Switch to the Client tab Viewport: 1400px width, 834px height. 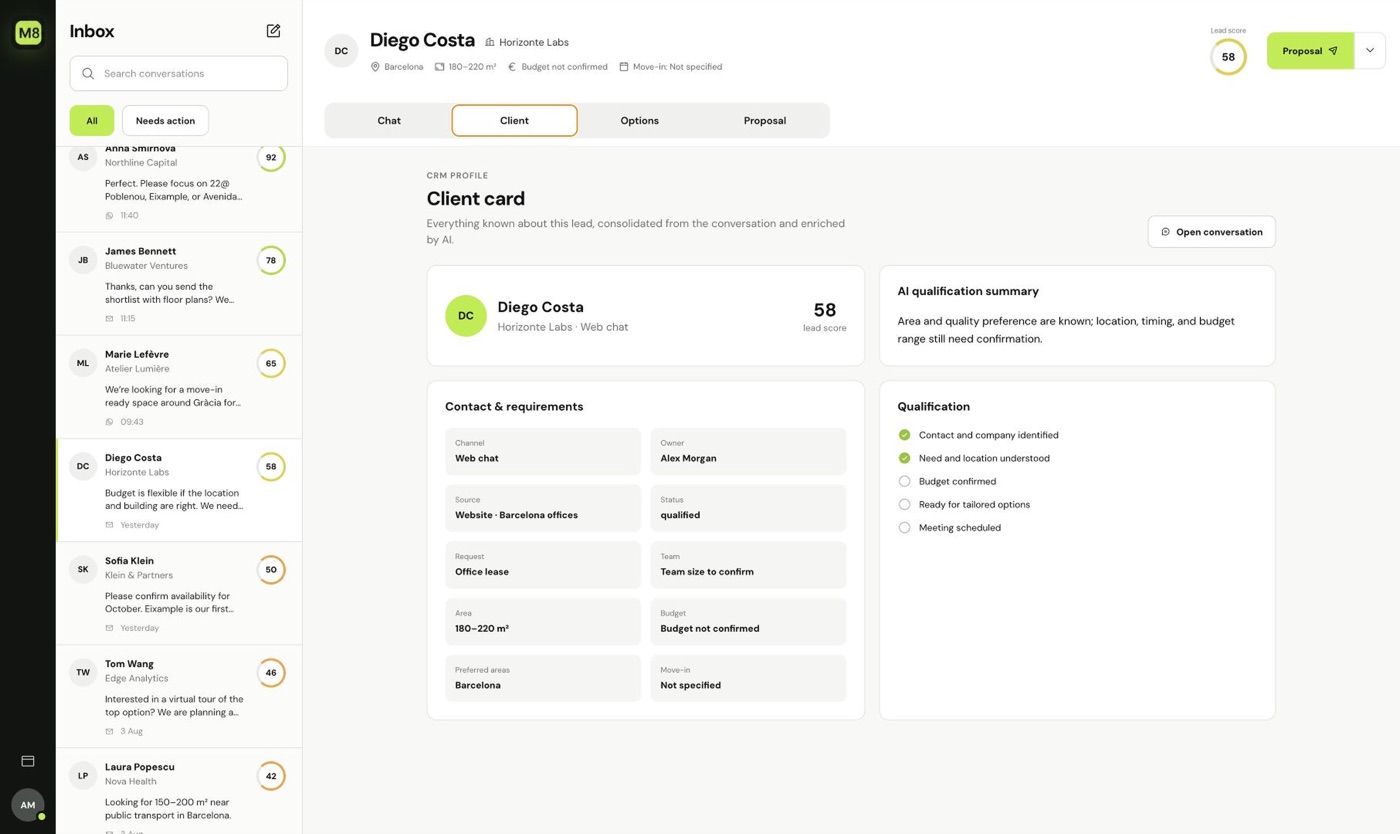pyautogui.click(x=514, y=120)
